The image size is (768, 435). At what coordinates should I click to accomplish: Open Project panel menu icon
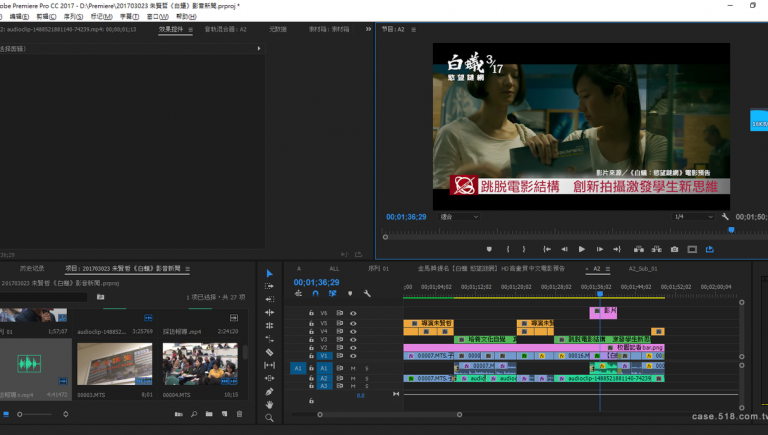point(188,268)
